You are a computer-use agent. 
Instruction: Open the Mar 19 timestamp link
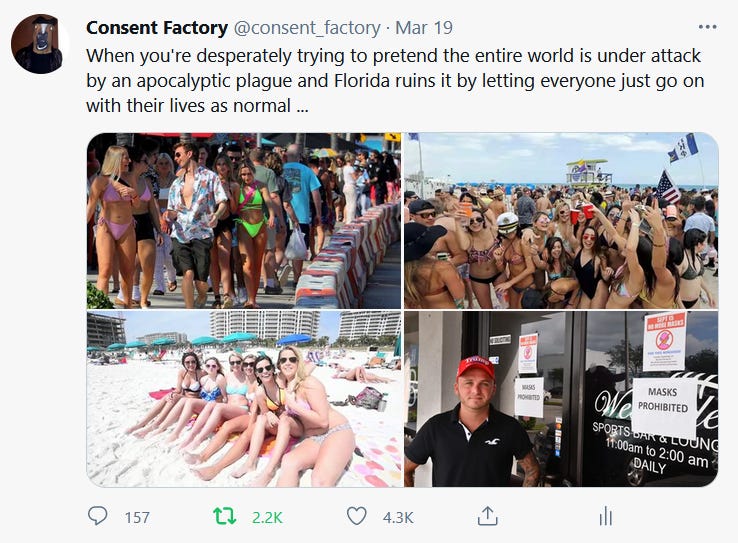pyautogui.click(x=424, y=28)
